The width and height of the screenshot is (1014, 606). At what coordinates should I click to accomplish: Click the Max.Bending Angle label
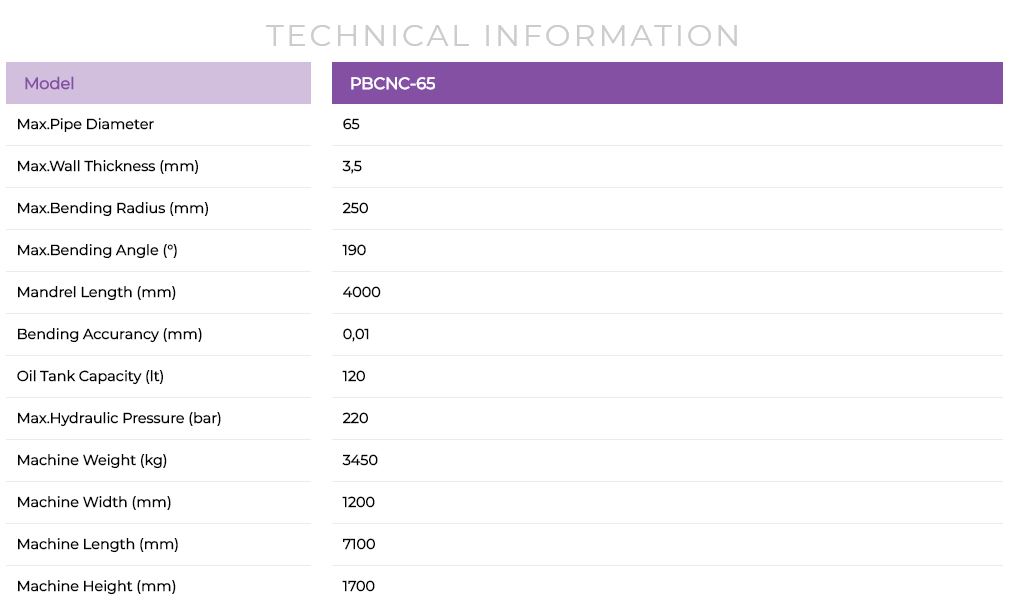coord(97,250)
